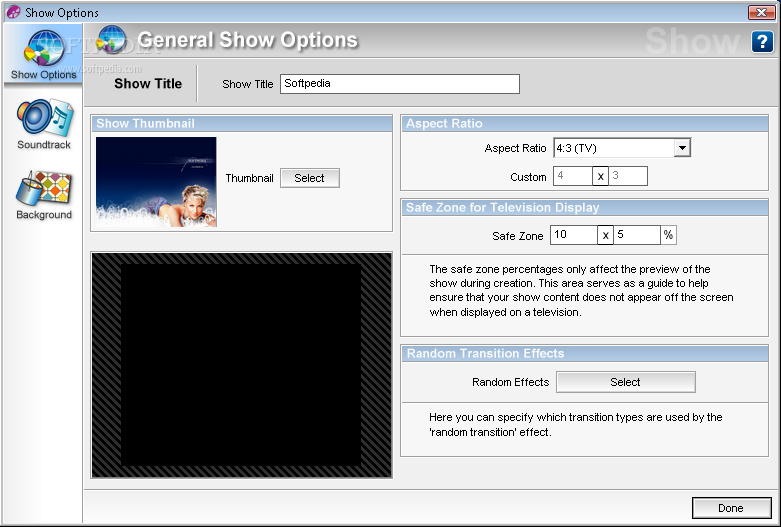Click the black safe zone preview area
The height and width of the screenshot is (527, 781).
(242, 365)
